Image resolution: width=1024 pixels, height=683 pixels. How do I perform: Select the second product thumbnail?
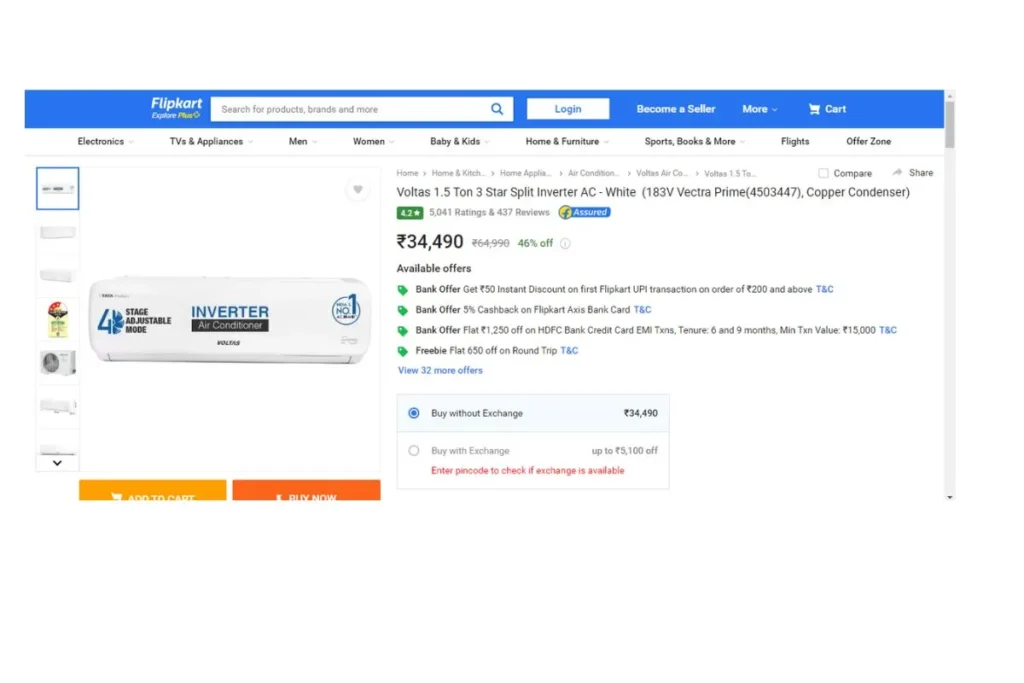57,232
